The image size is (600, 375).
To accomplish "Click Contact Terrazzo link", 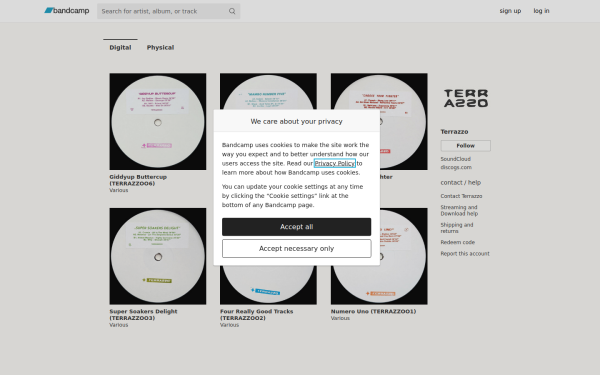I will pos(461,196).
